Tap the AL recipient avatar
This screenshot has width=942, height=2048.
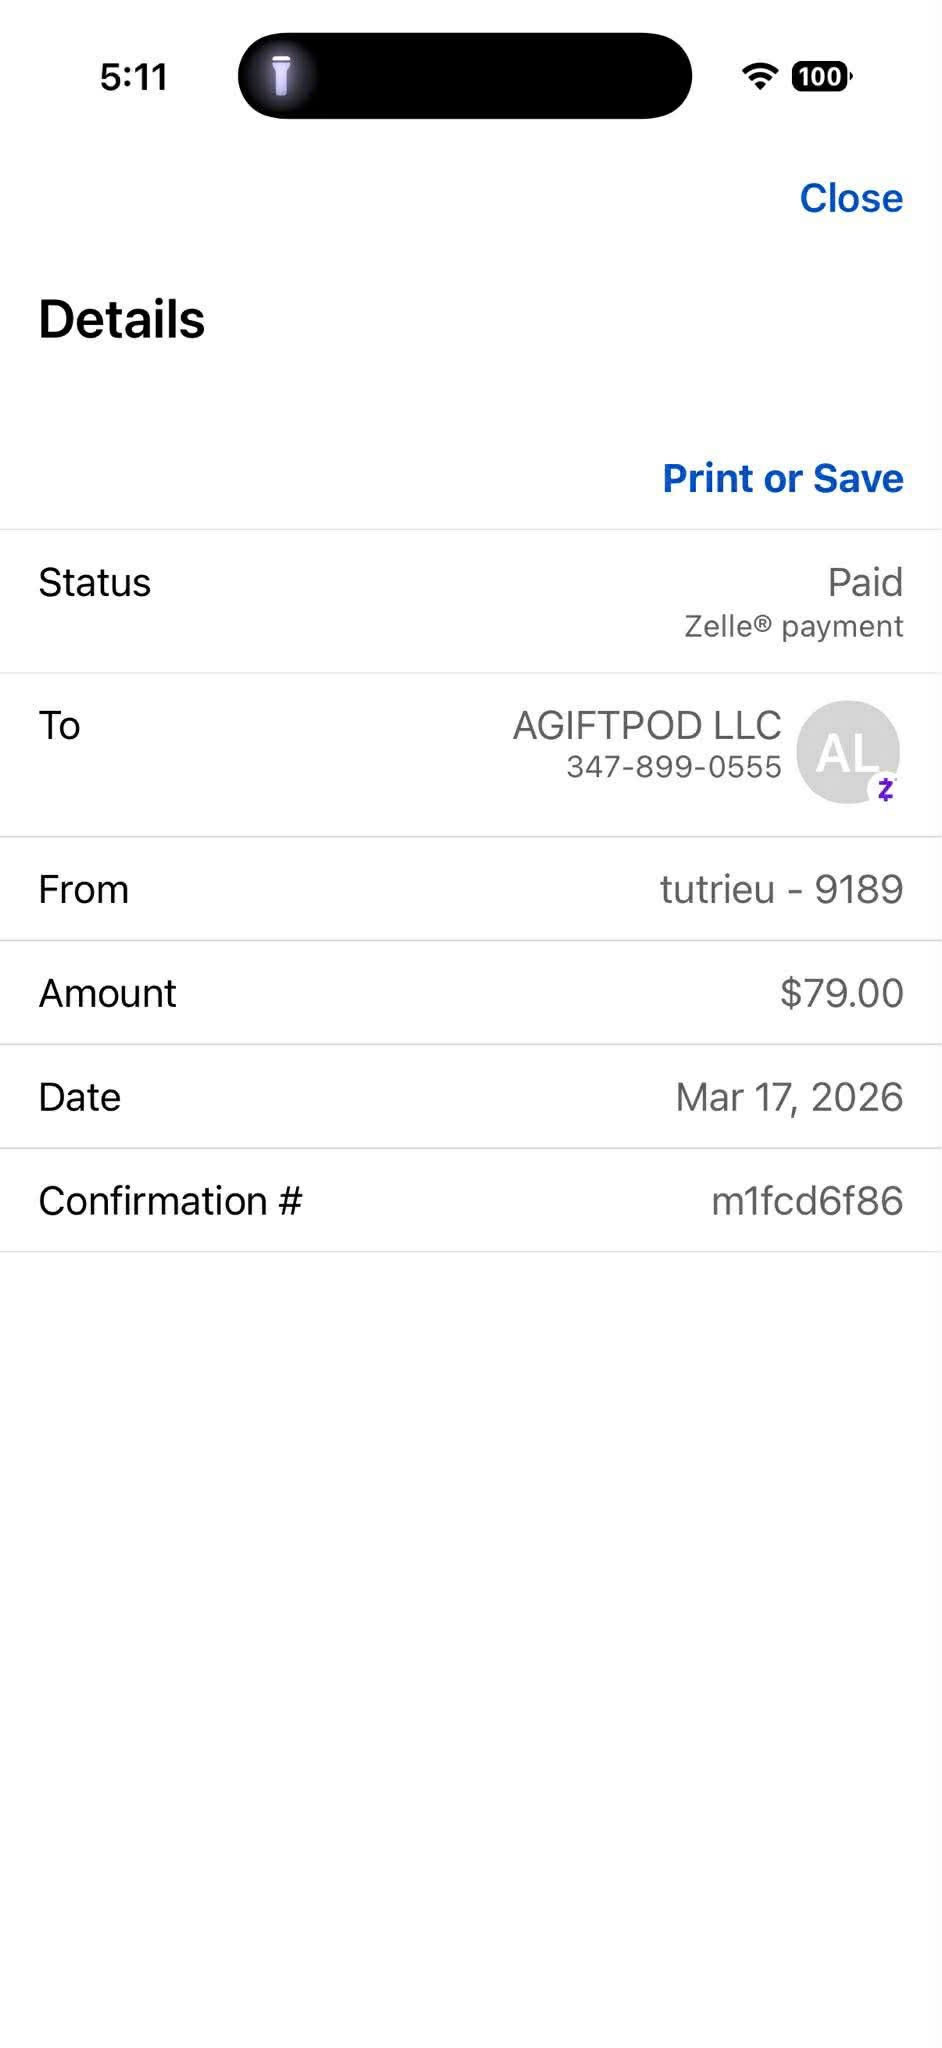846,750
